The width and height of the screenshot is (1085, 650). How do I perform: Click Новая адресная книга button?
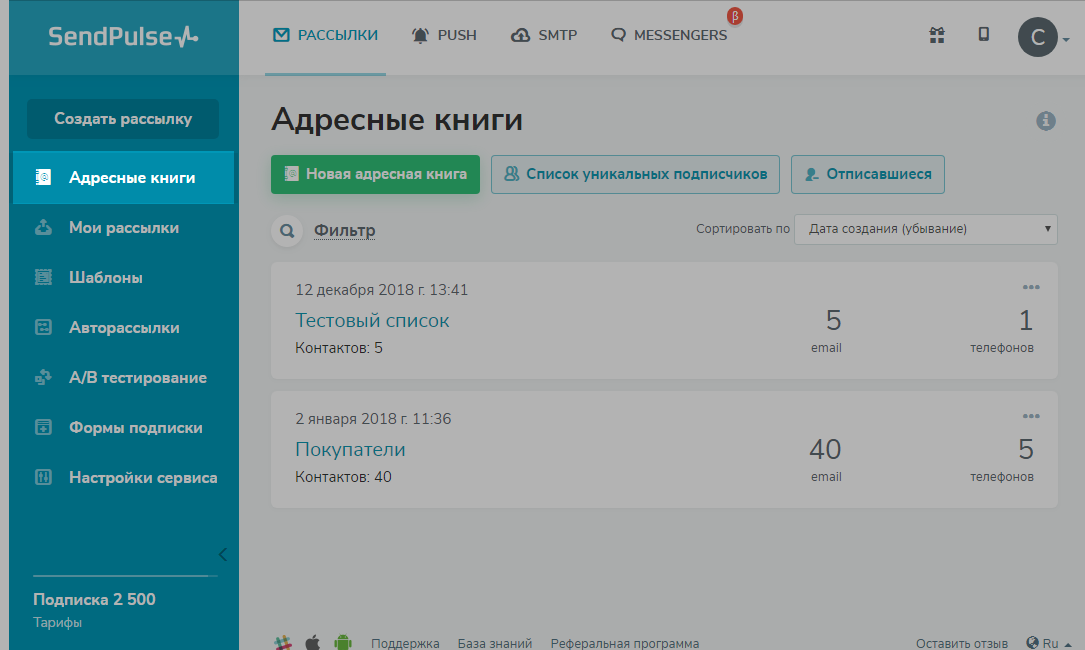tap(375, 174)
